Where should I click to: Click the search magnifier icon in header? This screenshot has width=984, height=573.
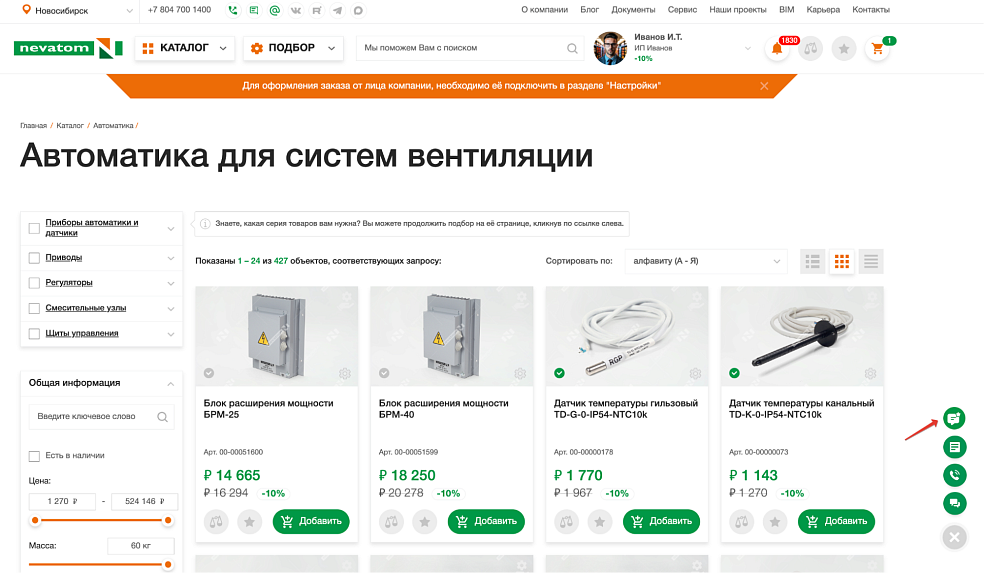(572, 48)
